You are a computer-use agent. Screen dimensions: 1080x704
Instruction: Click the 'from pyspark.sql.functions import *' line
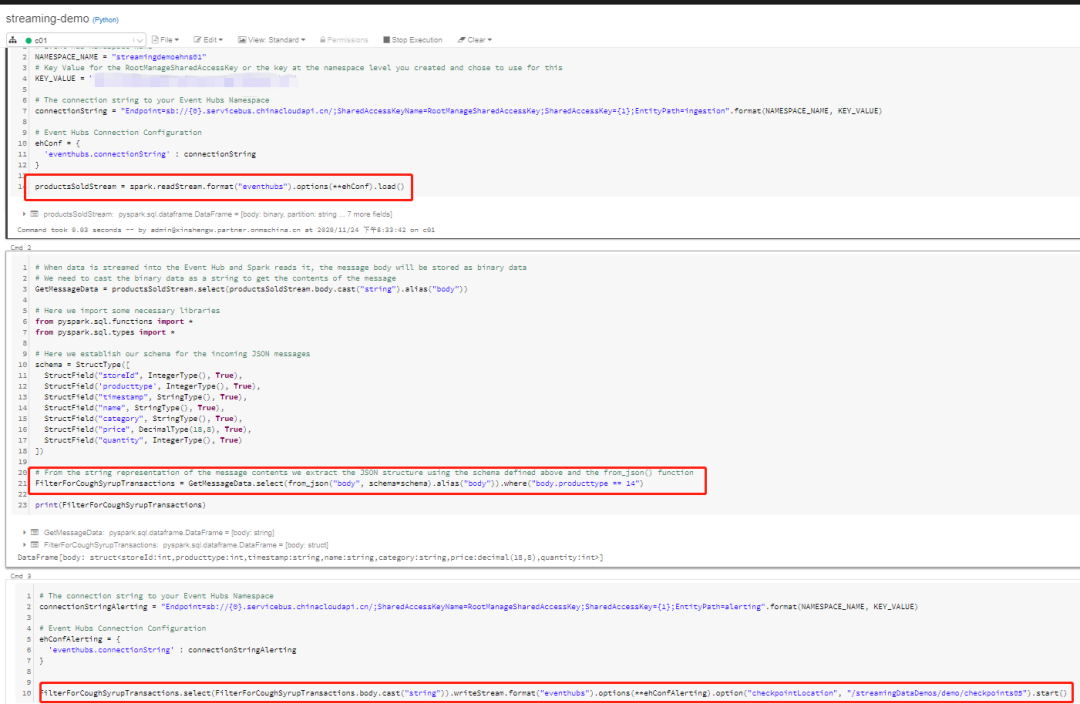(114, 322)
